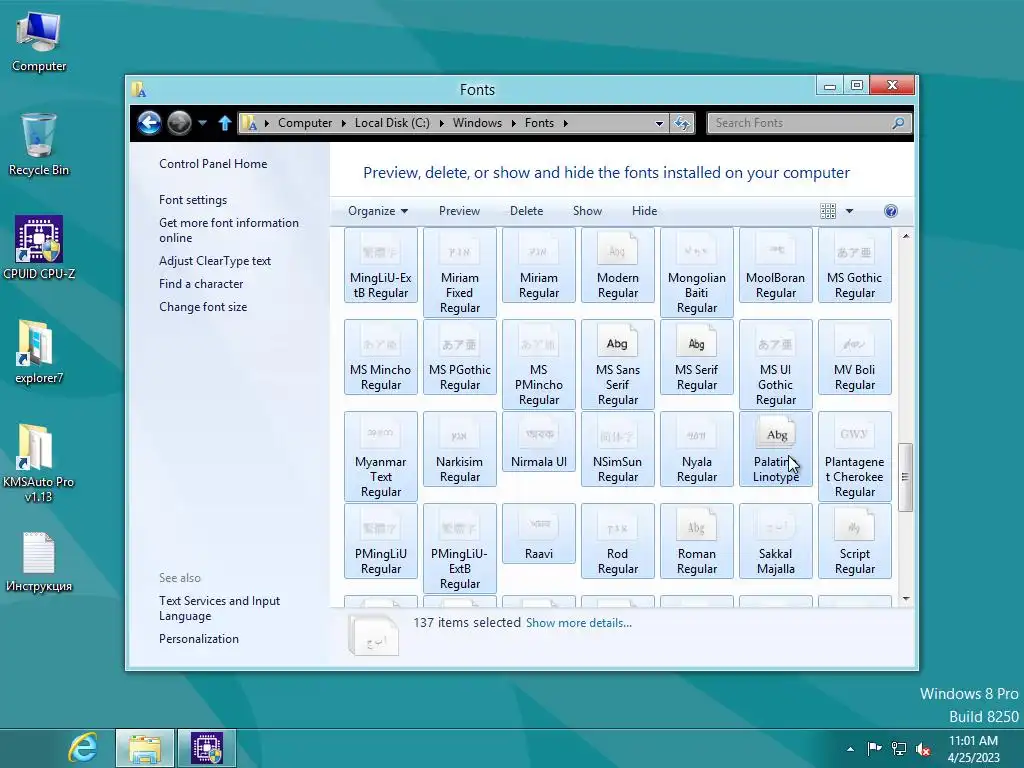The height and width of the screenshot is (768, 1024).
Task: Open the address bar history dropdown
Action: 659,123
